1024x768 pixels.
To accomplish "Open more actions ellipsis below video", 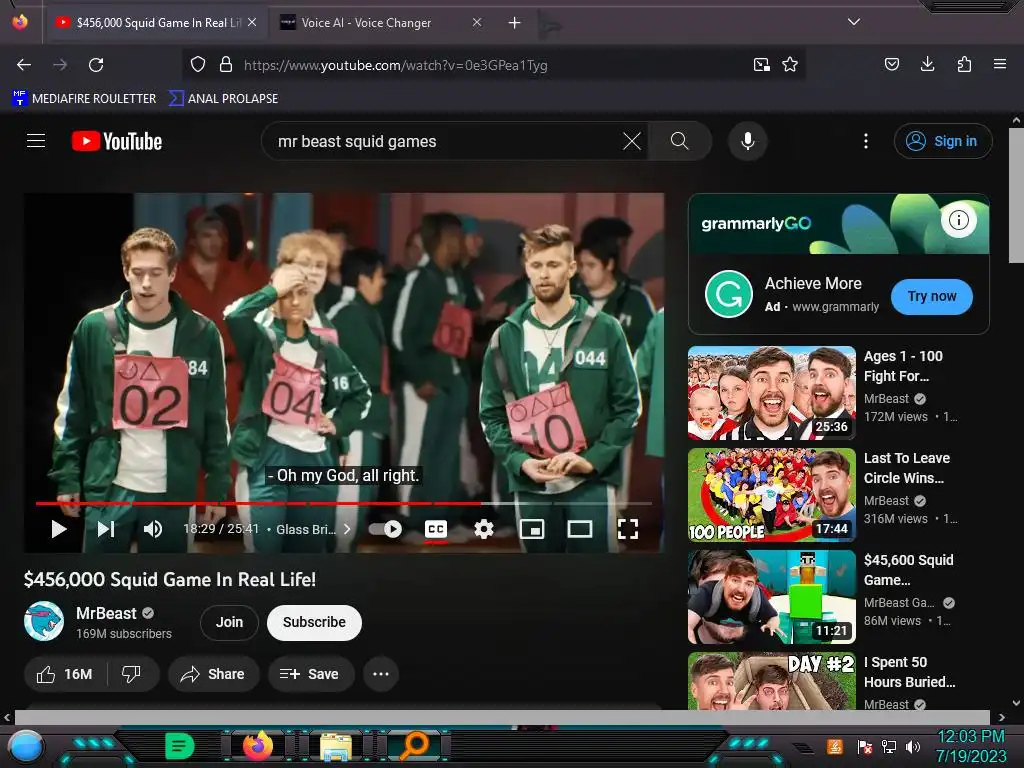I will click(x=381, y=674).
